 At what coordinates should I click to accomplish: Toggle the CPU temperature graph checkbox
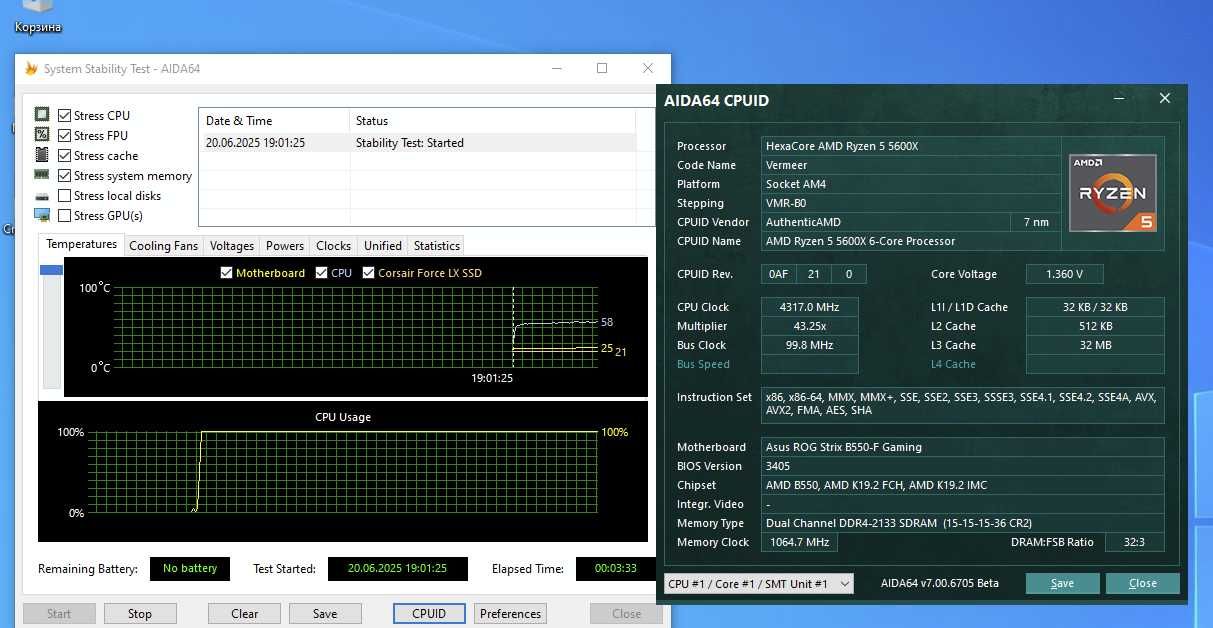(321, 273)
